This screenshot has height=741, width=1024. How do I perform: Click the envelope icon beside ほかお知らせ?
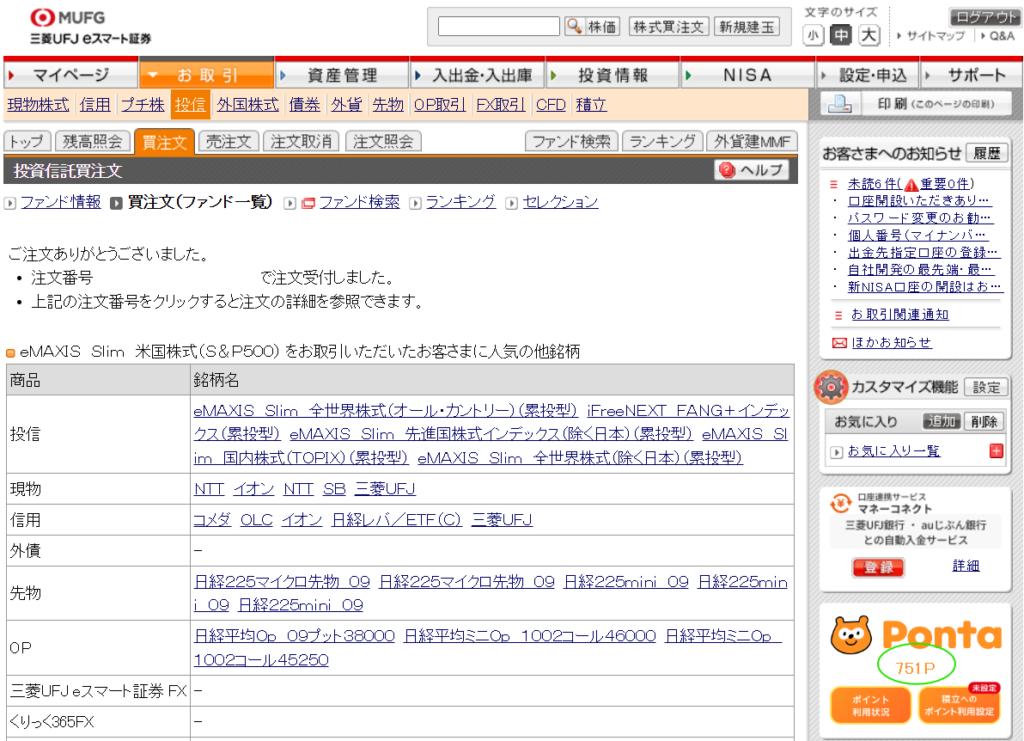click(x=839, y=343)
